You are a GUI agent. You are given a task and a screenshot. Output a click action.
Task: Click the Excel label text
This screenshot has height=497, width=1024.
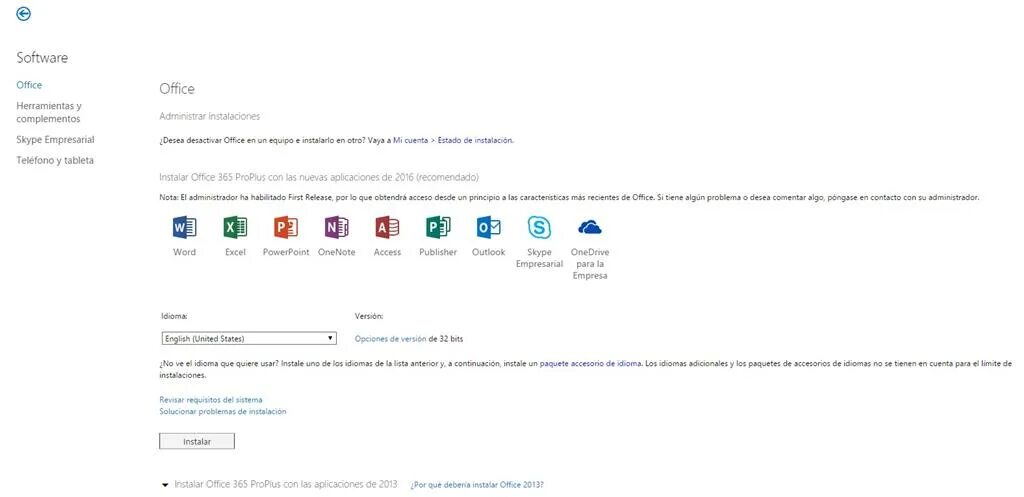pyautogui.click(x=235, y=252)
